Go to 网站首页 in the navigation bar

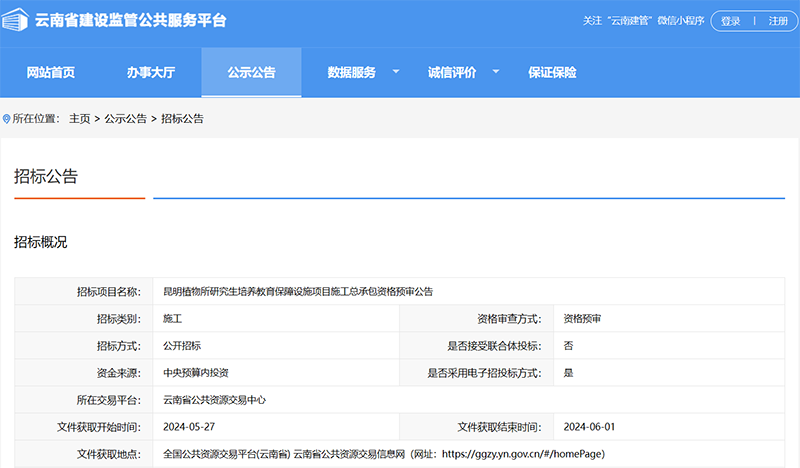pos(50,72)
